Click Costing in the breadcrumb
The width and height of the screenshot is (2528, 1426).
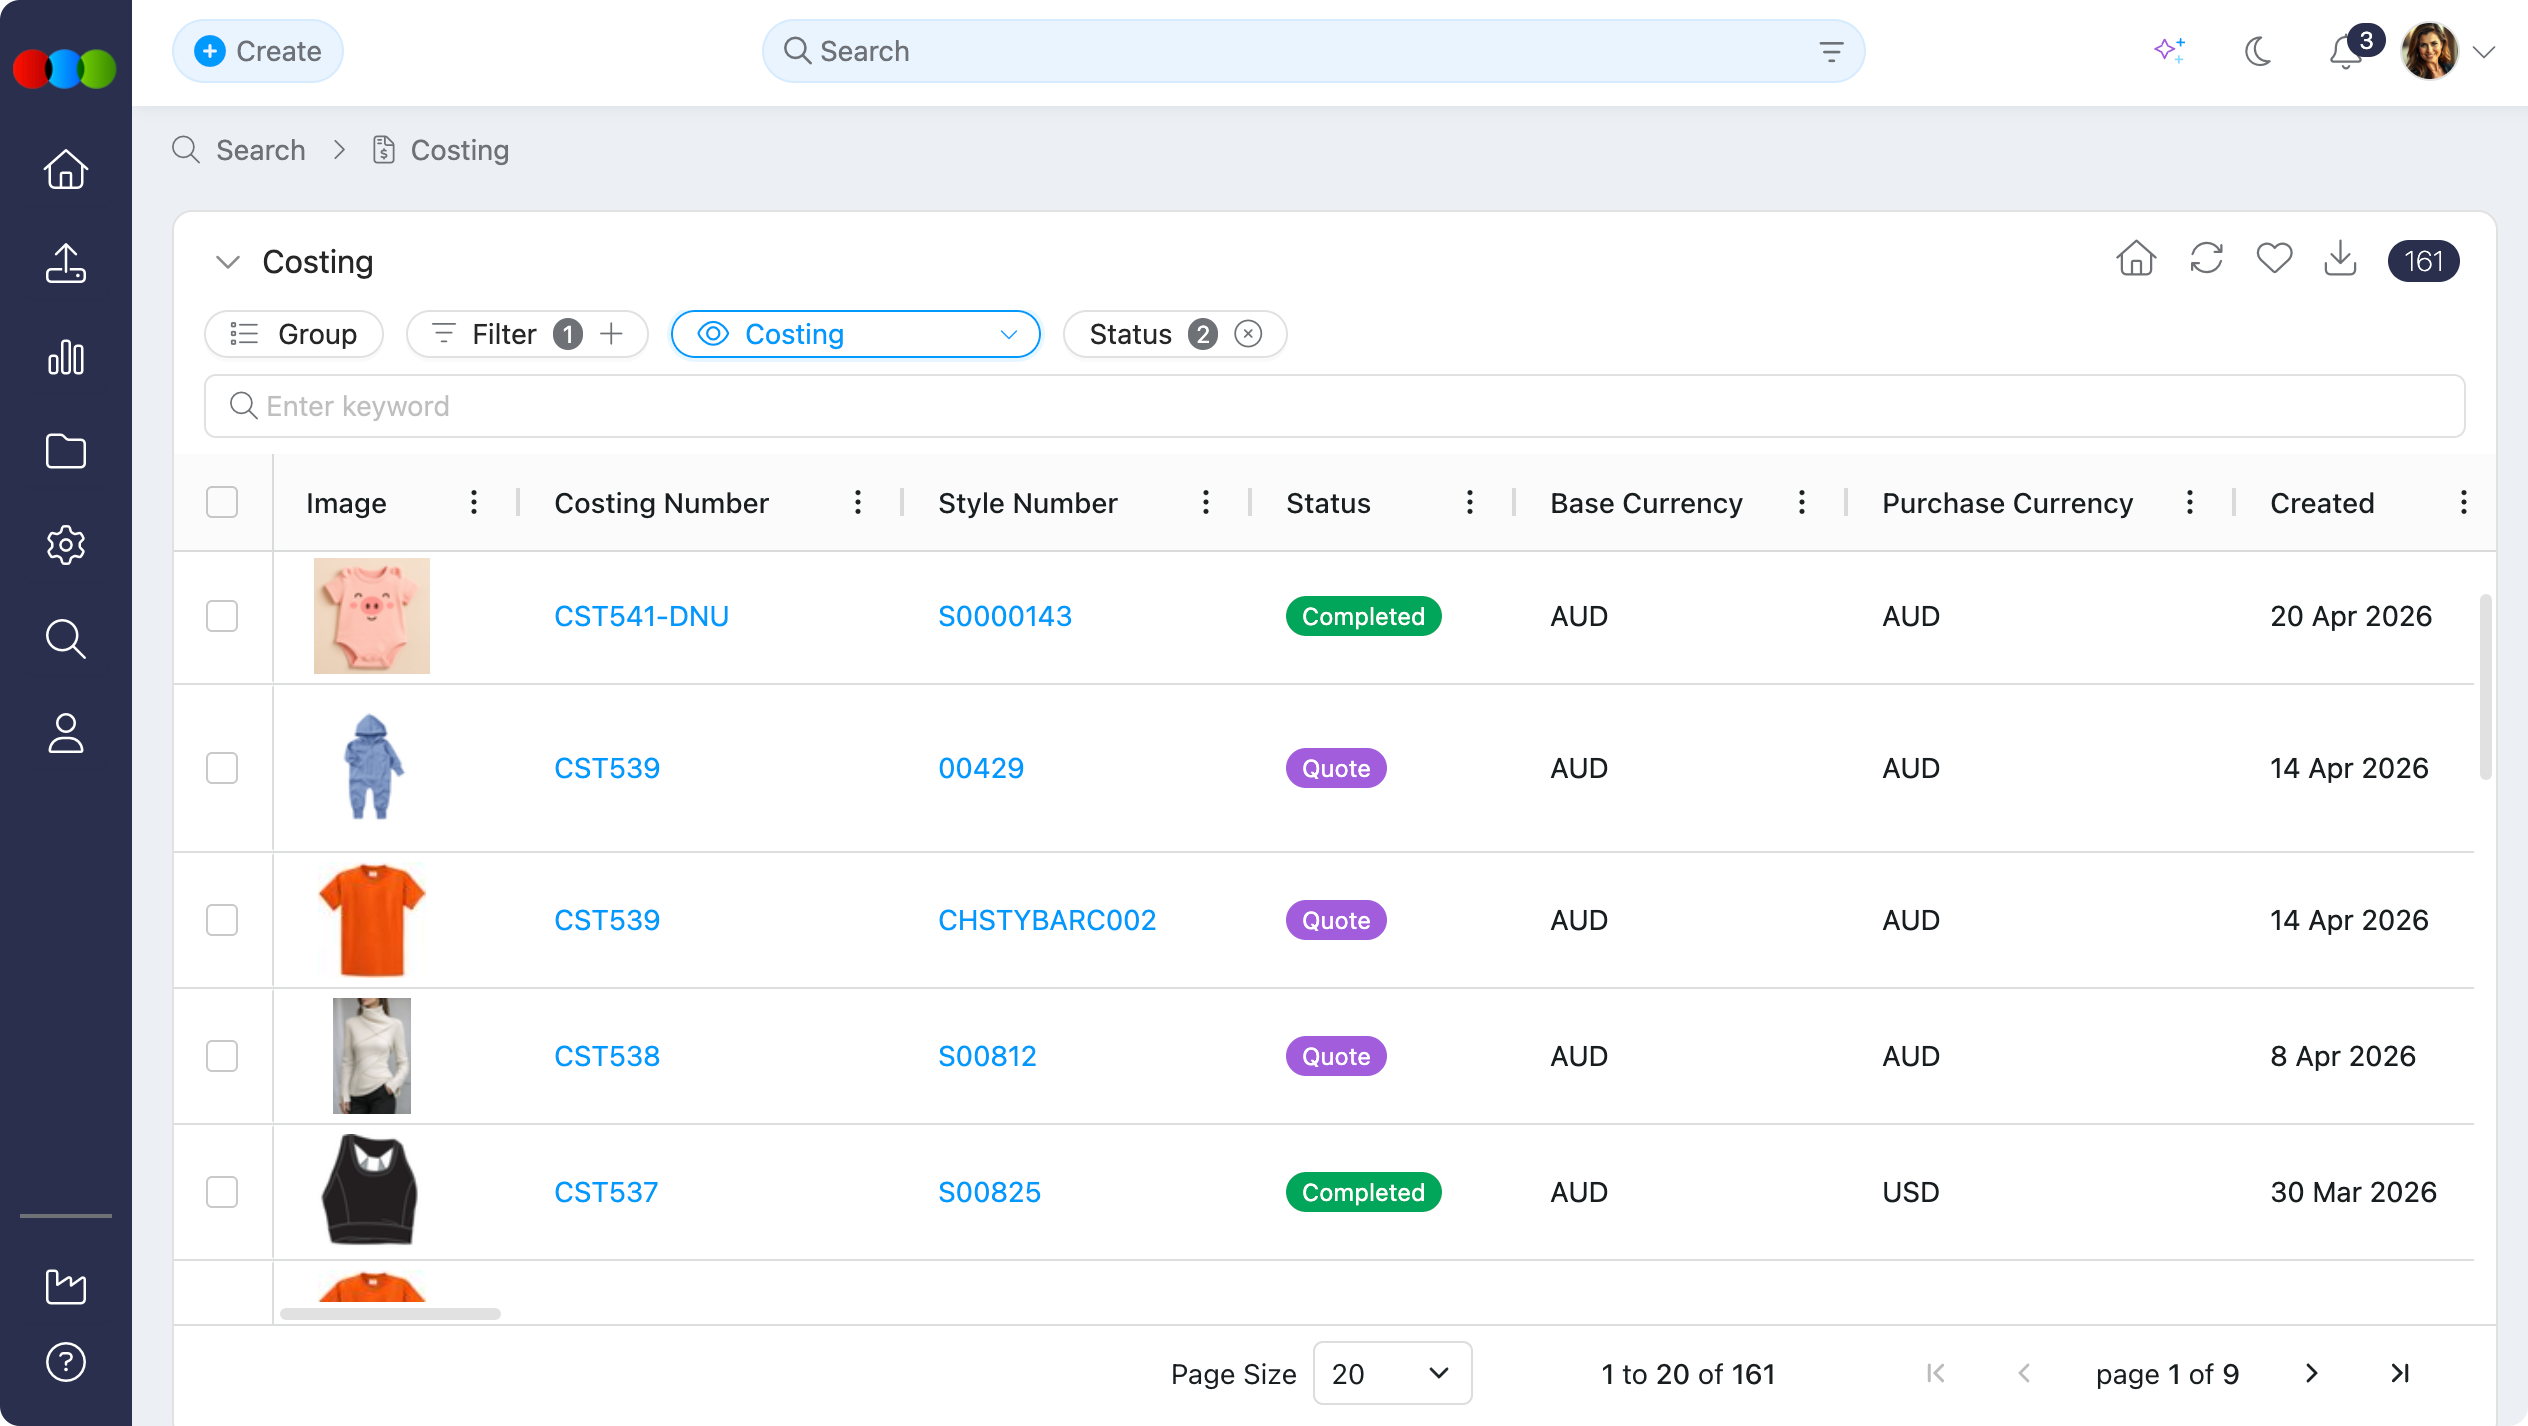[460, 150]
